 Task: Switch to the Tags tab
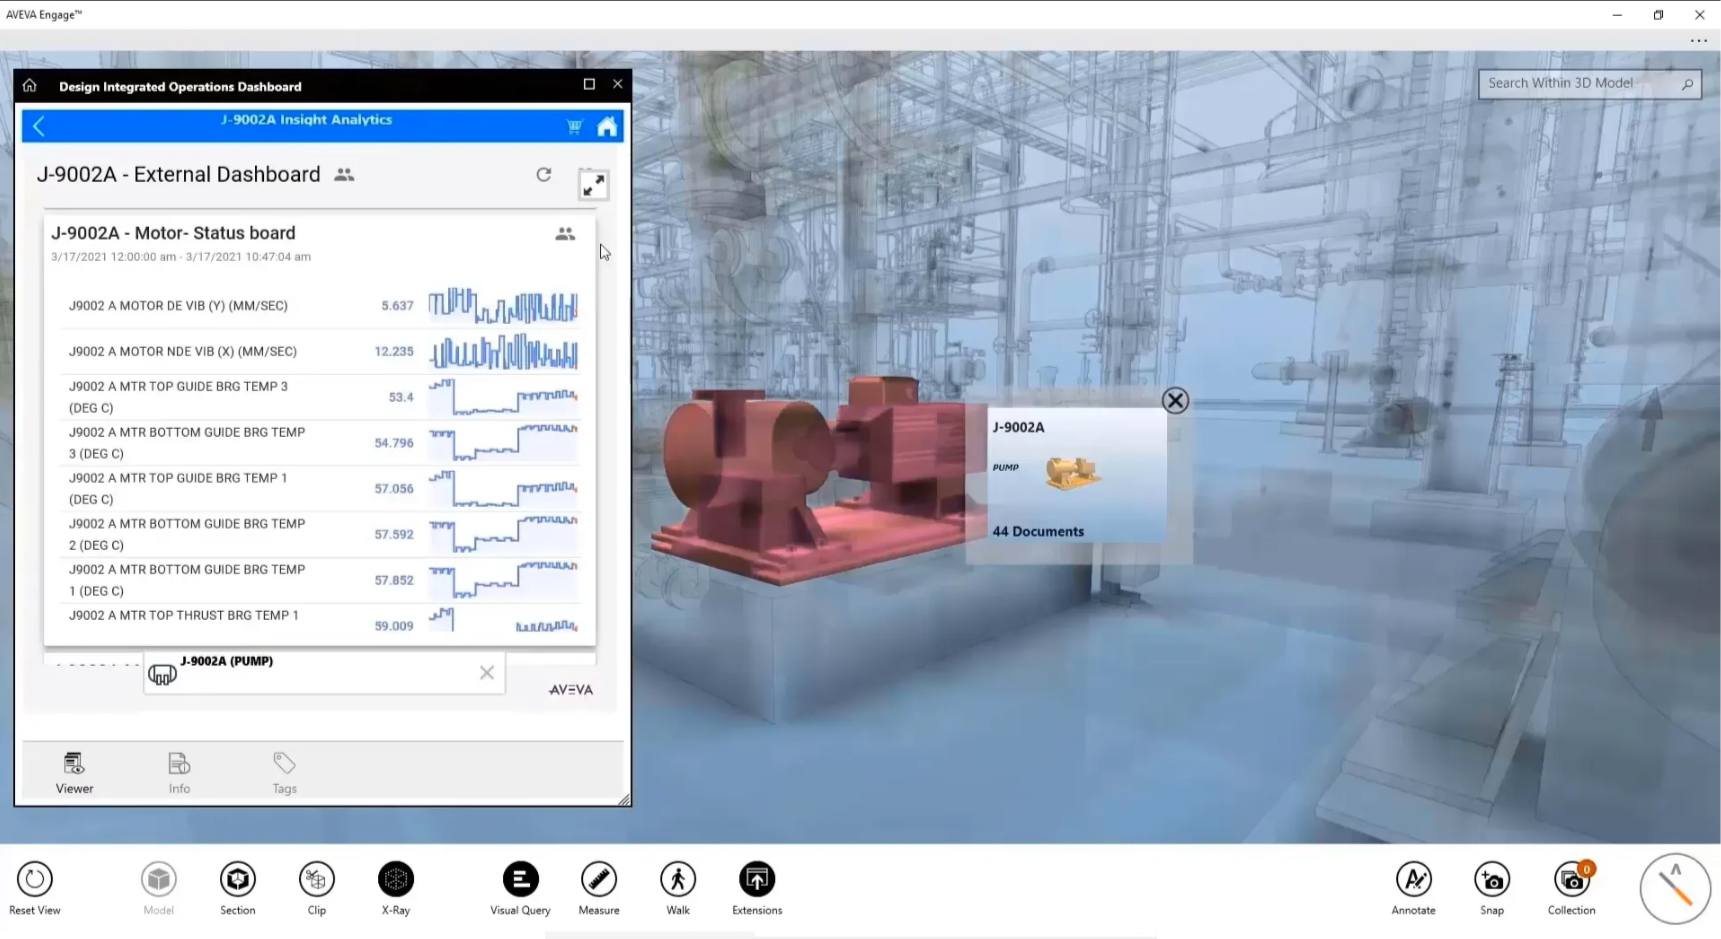pyautogui.click(x=284, y=773)
